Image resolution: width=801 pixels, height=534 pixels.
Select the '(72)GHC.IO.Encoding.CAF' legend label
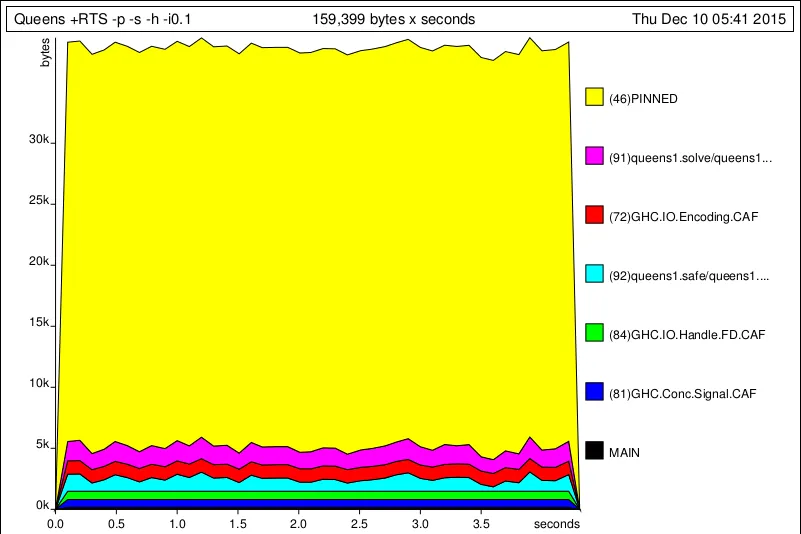coord(684,217)
